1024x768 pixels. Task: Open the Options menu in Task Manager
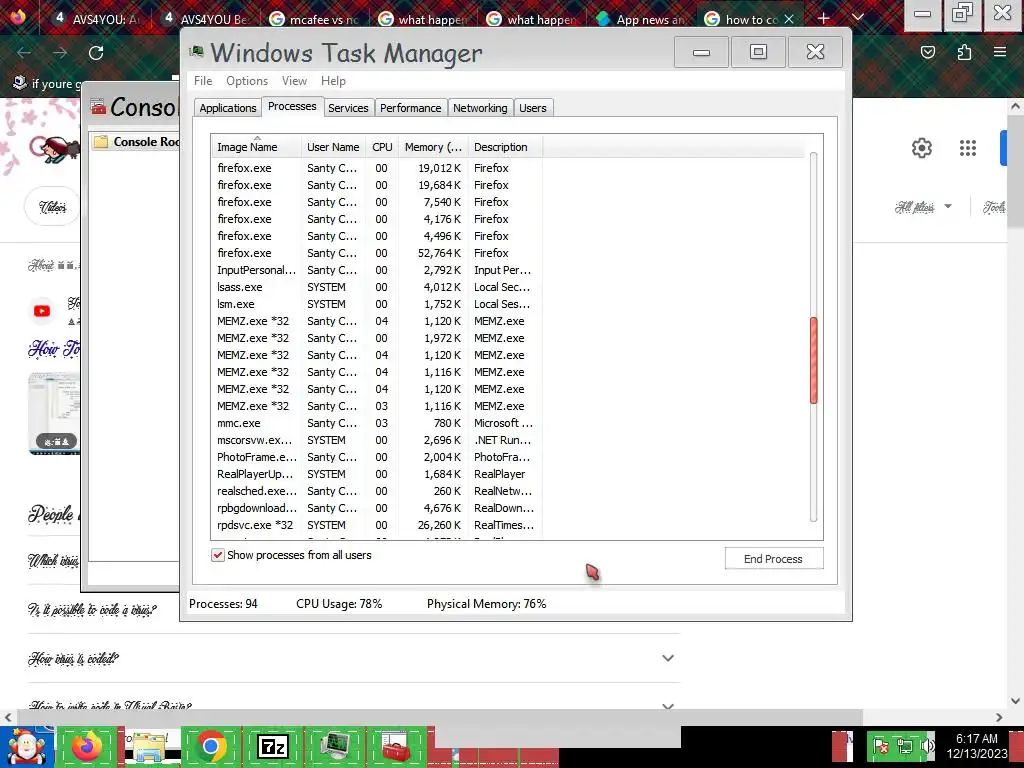(x=247, y=81)
